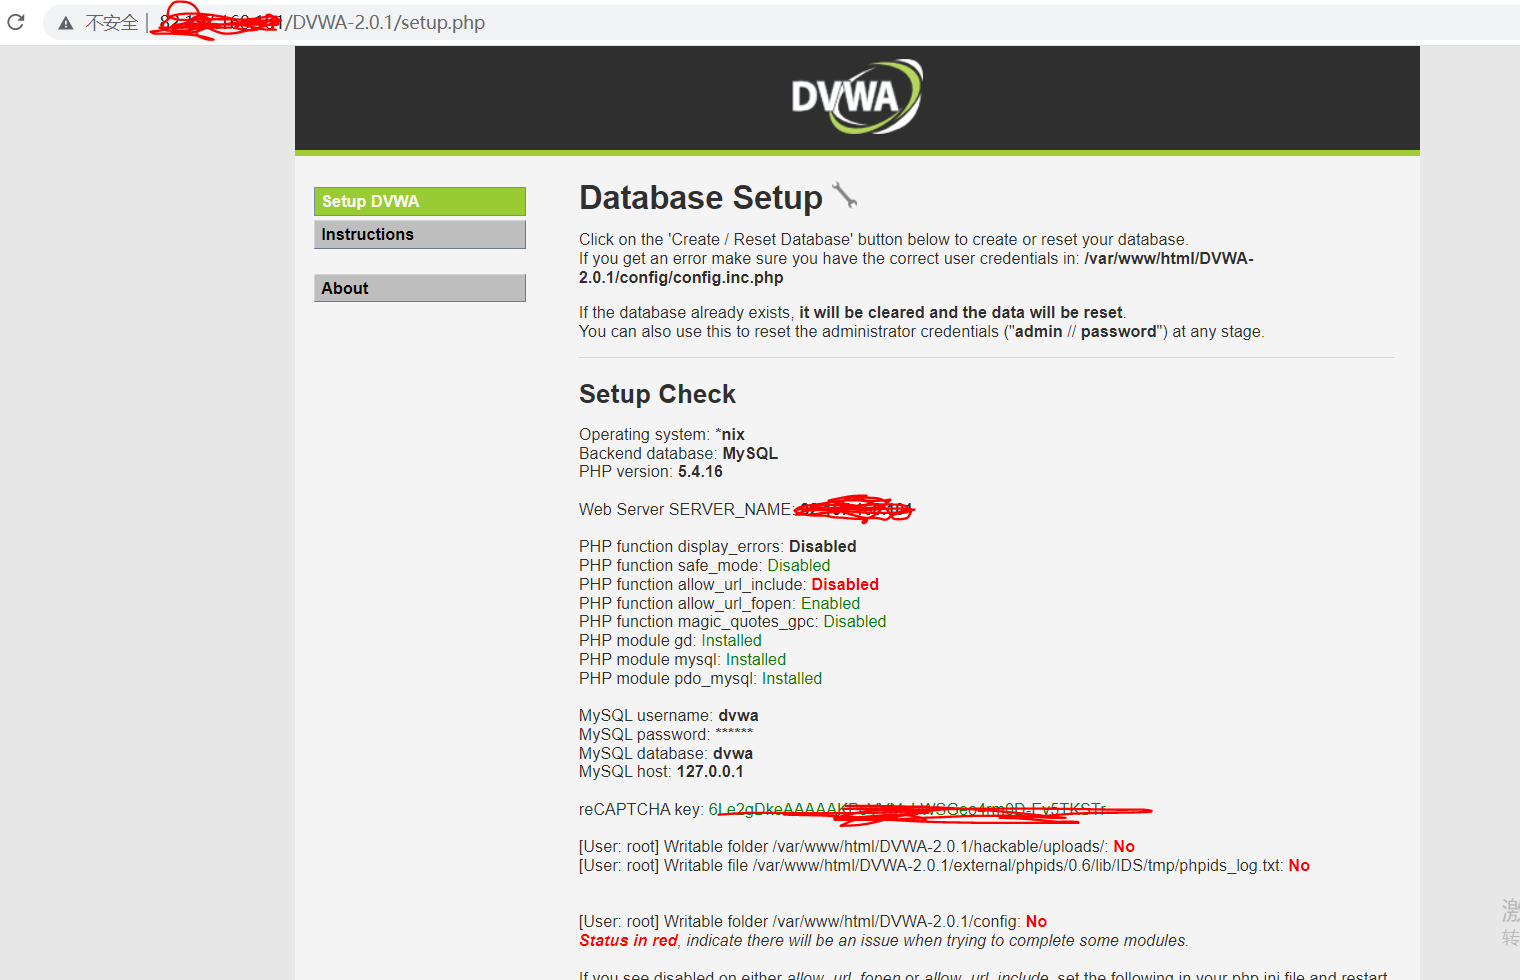
Task: Click the phpids_log.txt No status
Action: [x=1299, y=866]
